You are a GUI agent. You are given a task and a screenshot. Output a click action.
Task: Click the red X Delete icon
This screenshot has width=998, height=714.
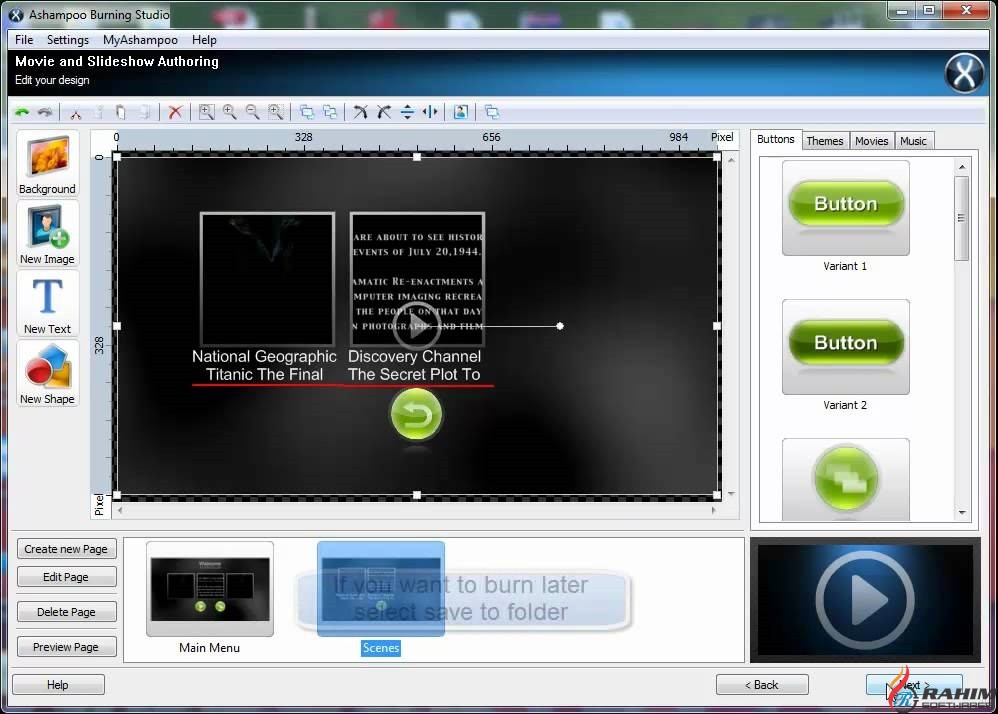175,113
